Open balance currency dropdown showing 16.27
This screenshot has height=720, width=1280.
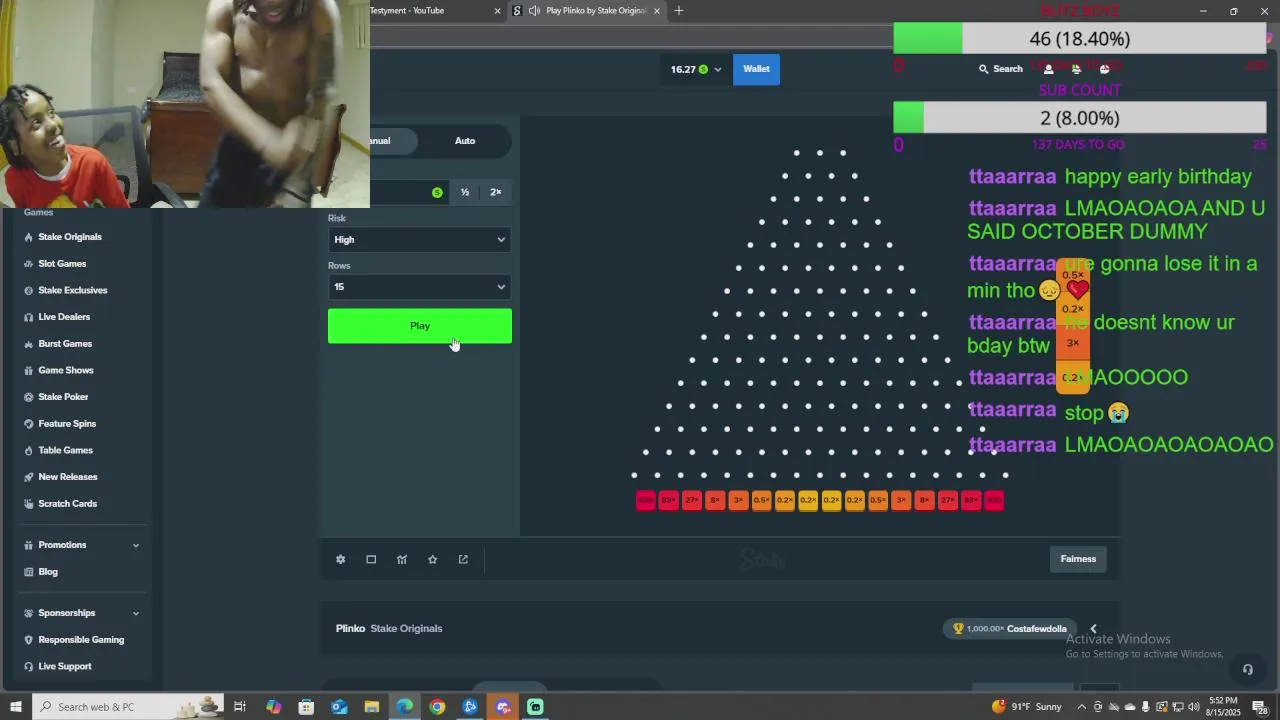tap(696, 69)
